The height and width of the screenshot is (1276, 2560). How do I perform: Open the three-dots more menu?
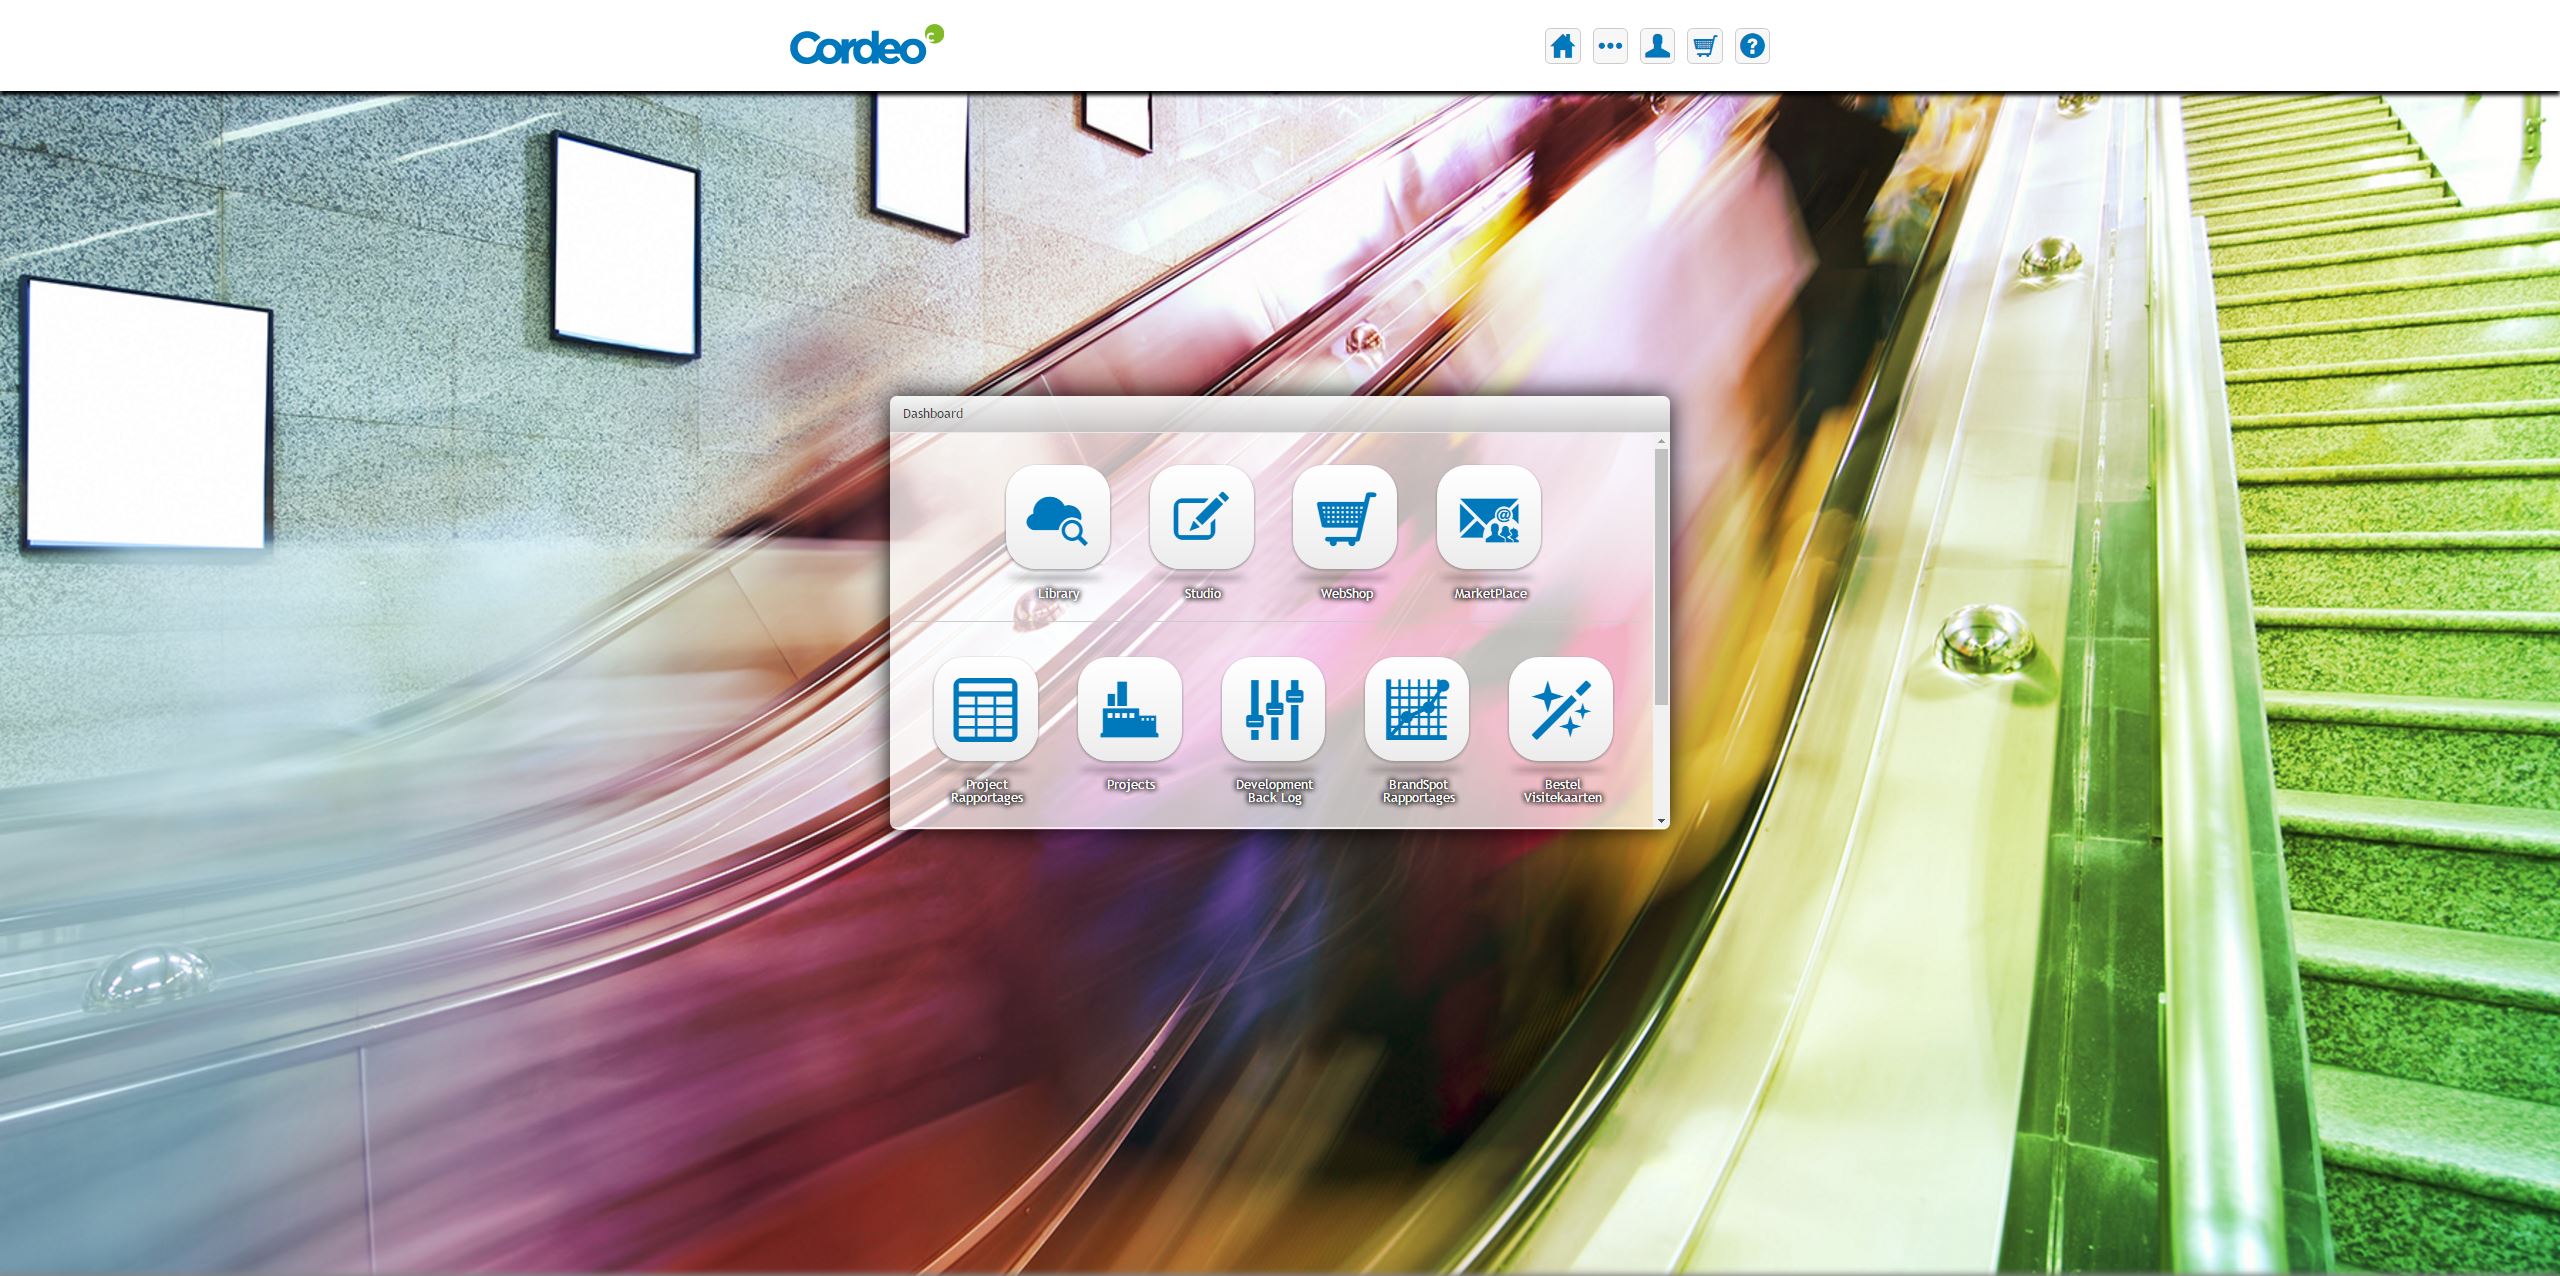point(1610,46)
